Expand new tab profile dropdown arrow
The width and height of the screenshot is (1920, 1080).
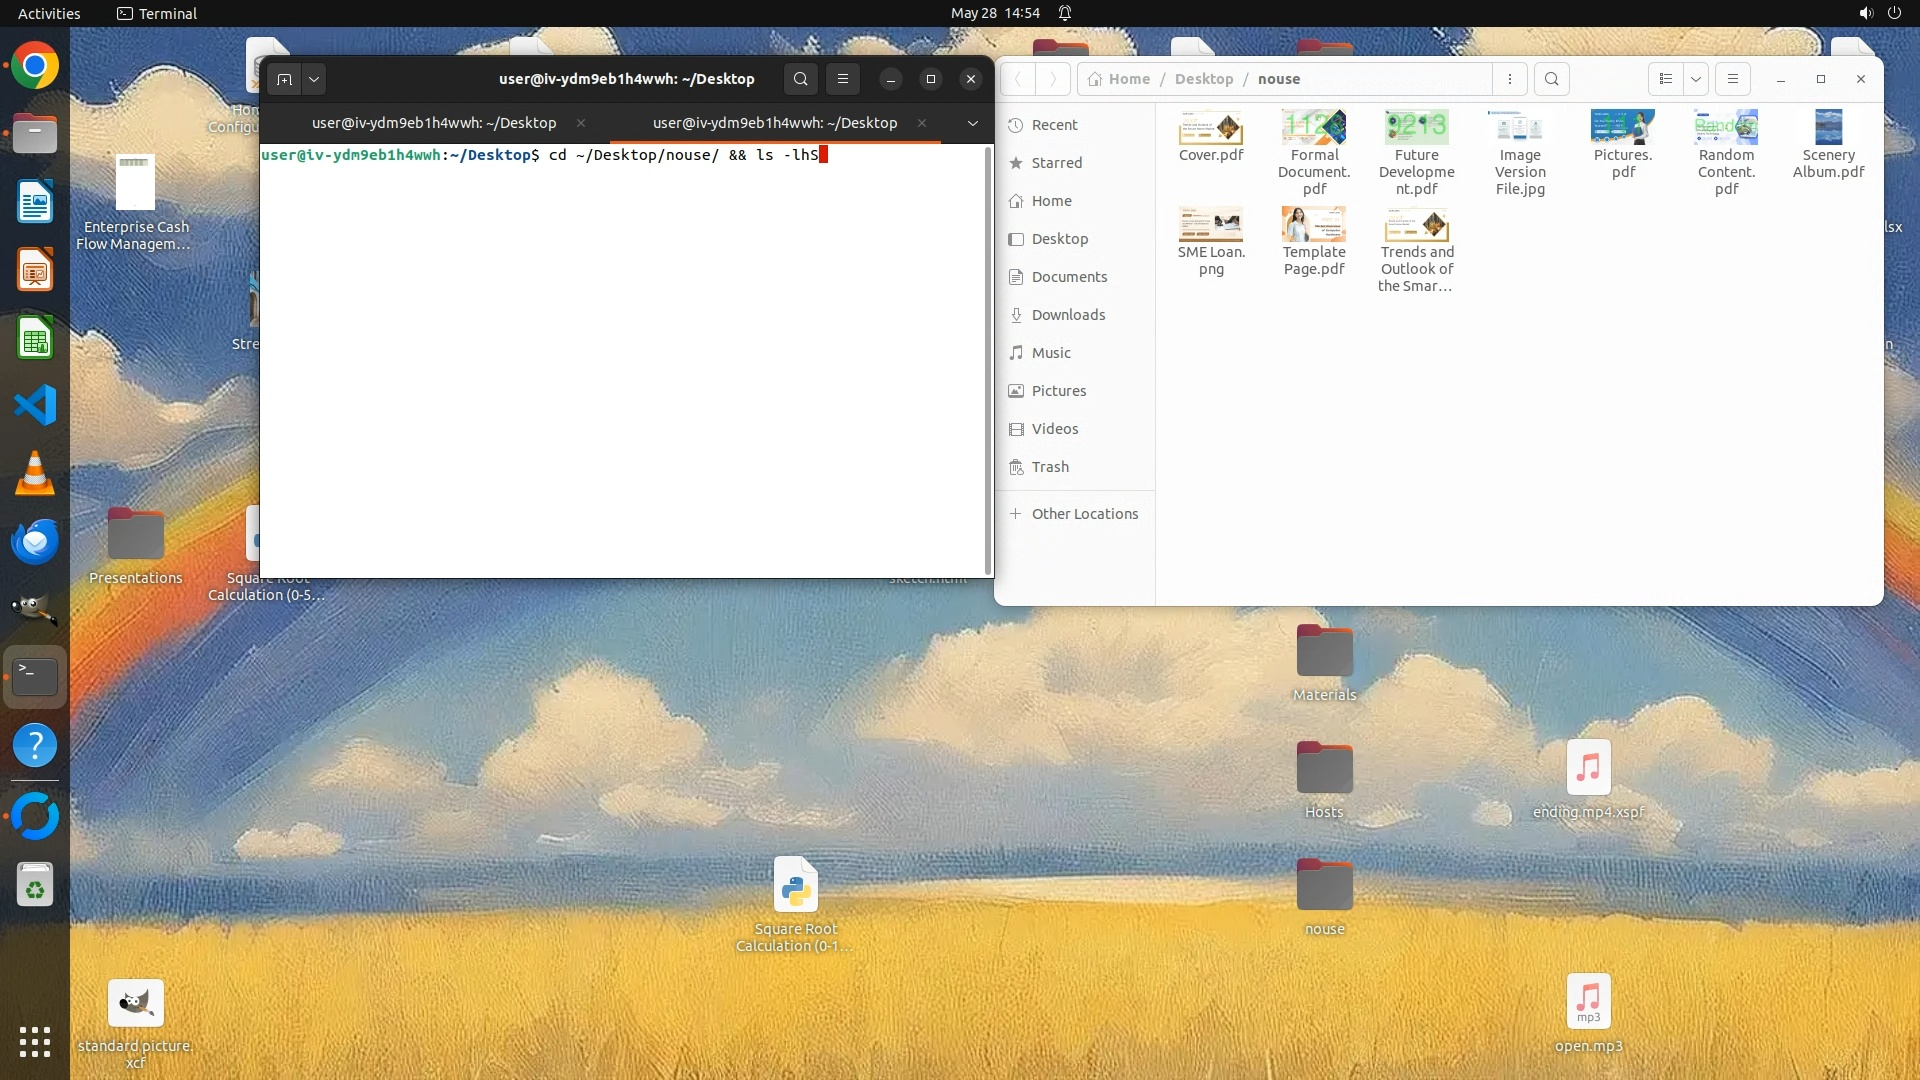314,79
